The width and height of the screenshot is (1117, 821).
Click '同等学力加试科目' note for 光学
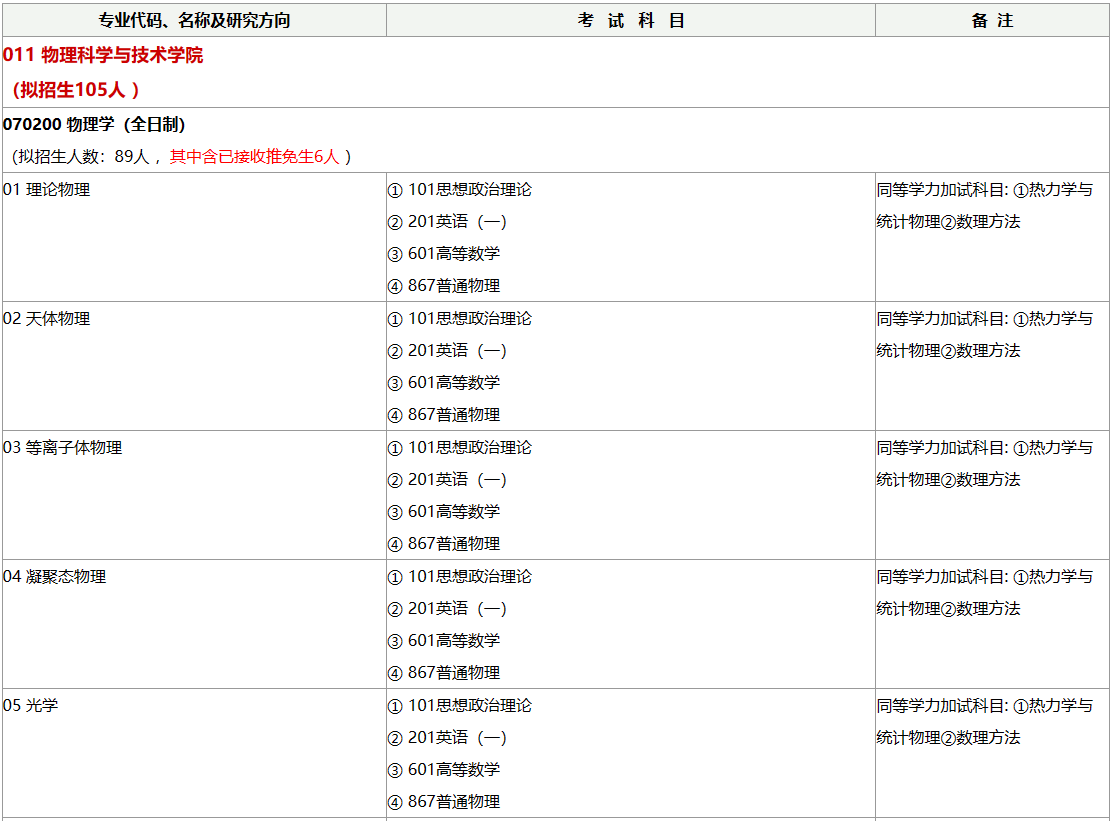940,706
